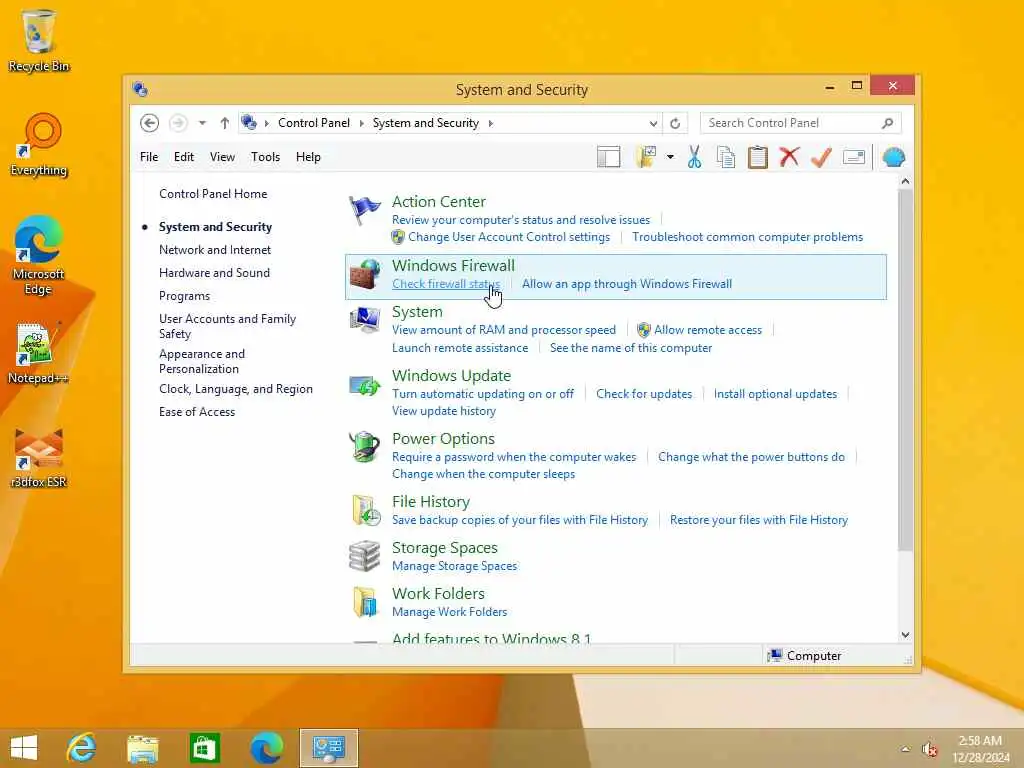This screenshot has height=768, width=1024.
Task: Open Ease of Access category
Action: [x=197, y=412]
